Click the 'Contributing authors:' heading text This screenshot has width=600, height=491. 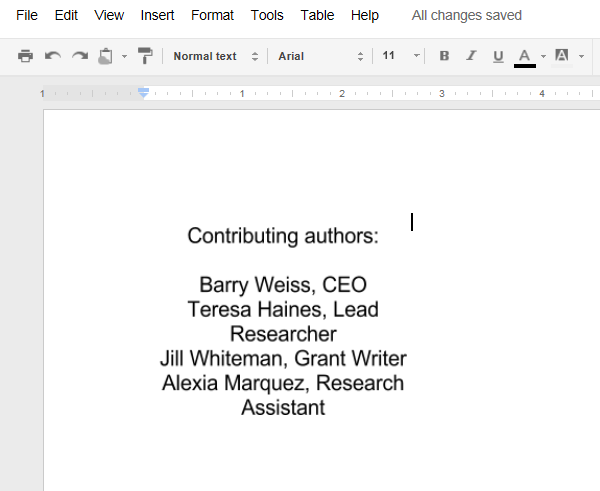283,236
